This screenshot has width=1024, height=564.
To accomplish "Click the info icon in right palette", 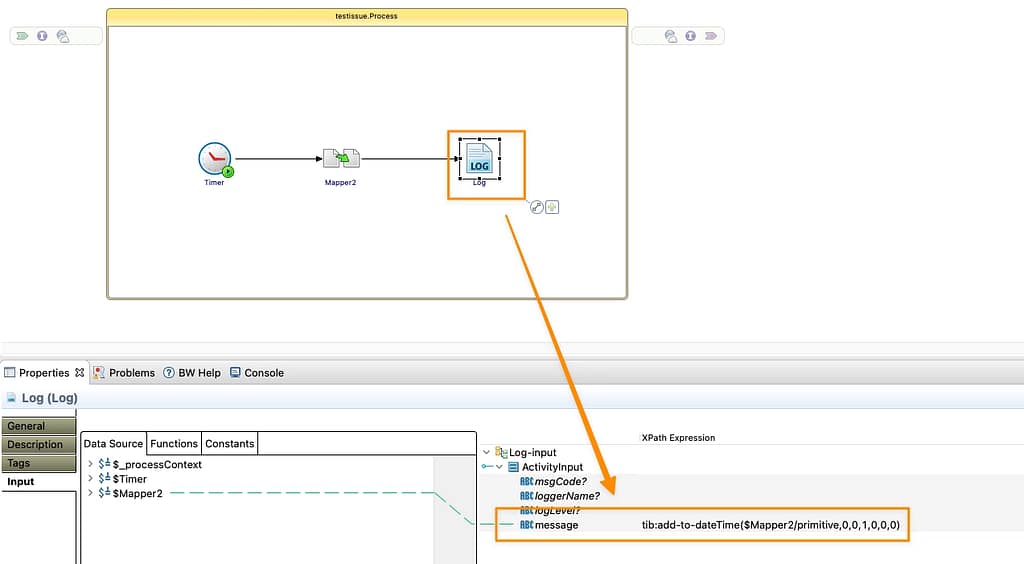I will click(691, 36).
